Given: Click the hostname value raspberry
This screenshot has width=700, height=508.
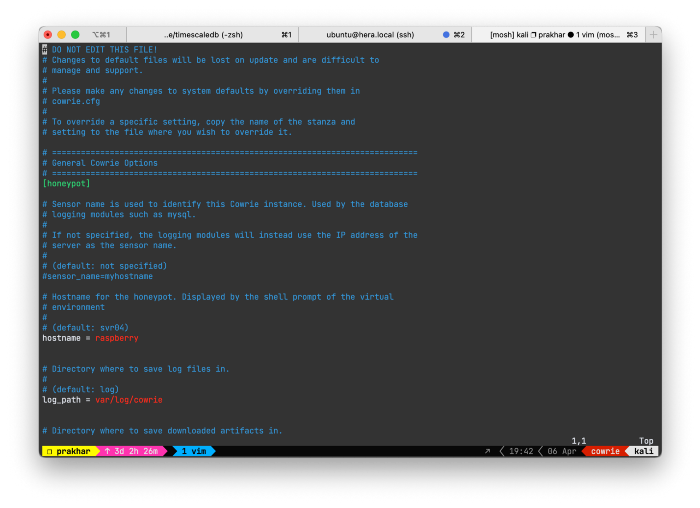Looking at the screenshot, I should [x=117, y=338].
